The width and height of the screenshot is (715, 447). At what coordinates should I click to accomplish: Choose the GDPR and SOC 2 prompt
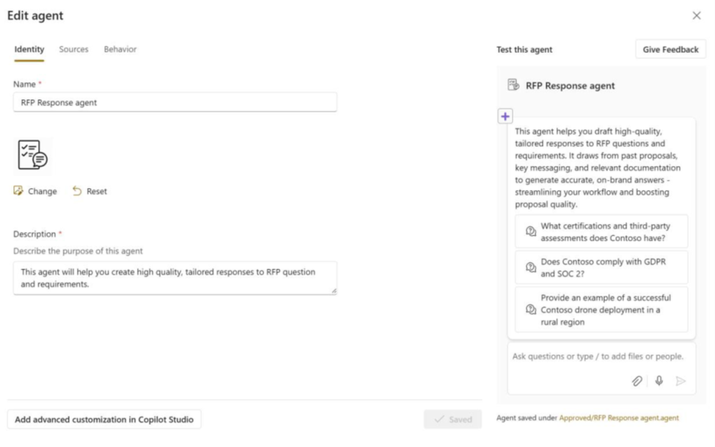point(601,268)
